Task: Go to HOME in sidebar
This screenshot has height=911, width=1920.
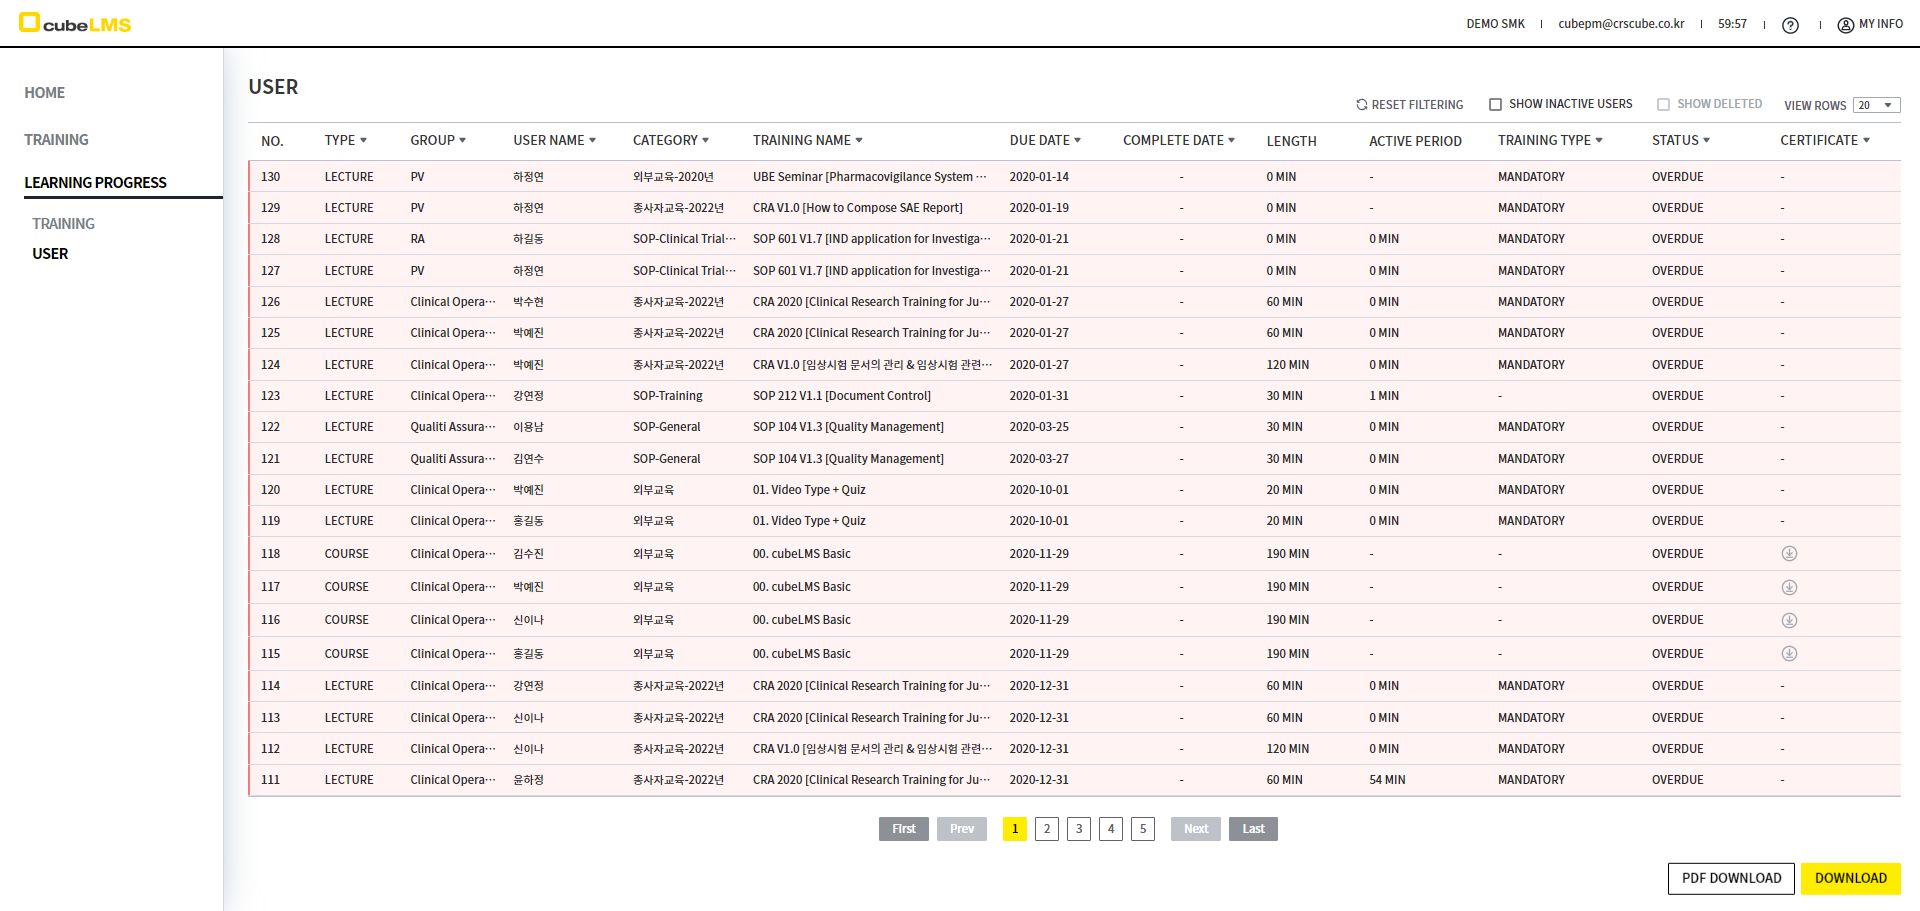Action: (45, 93)
